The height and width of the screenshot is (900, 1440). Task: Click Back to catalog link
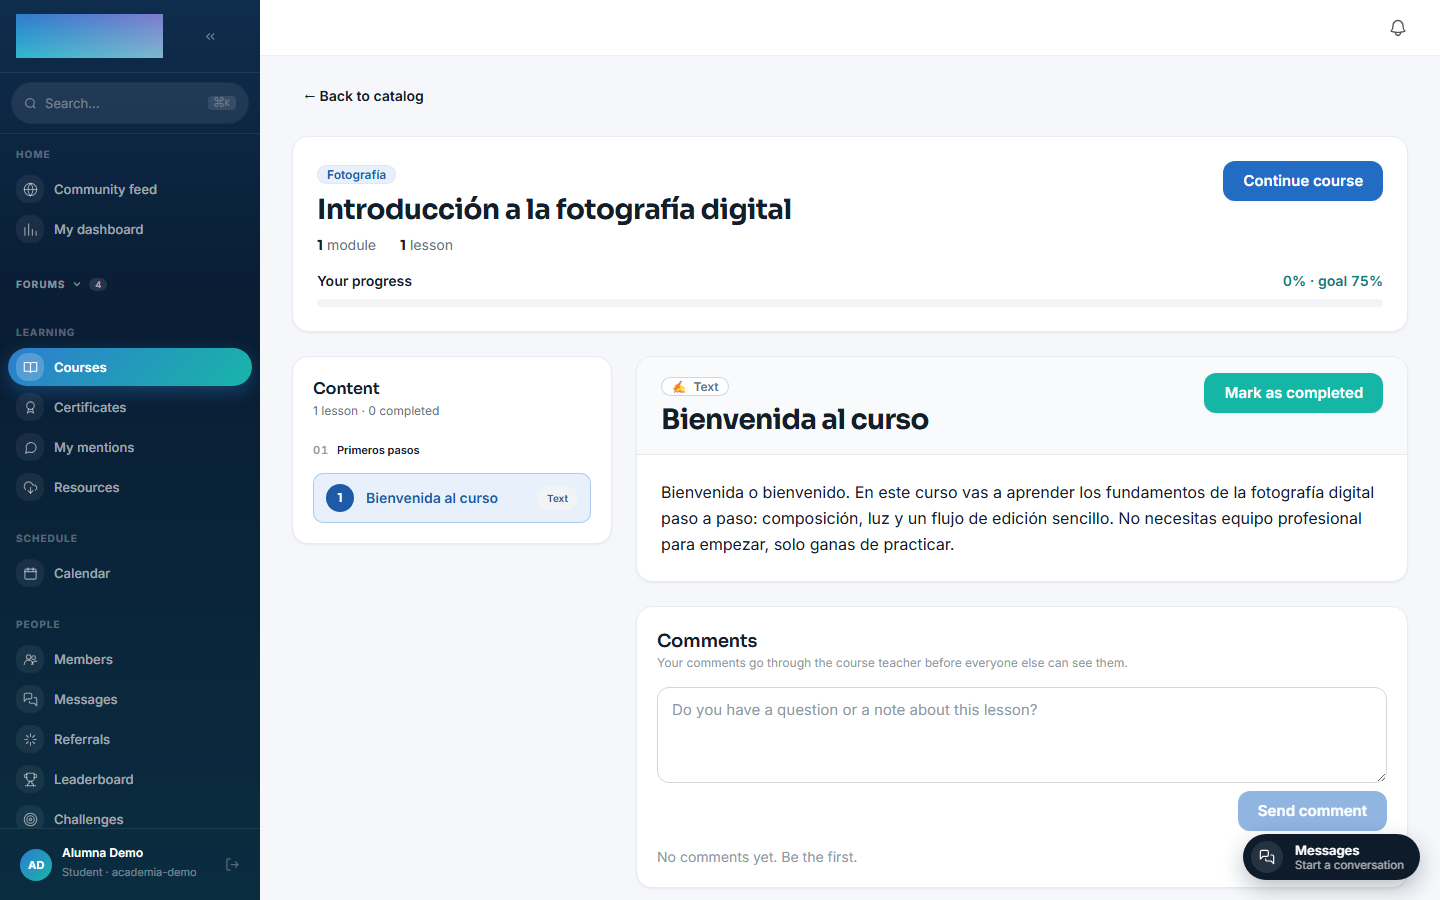pyautogui.click(x=363, y=96)
